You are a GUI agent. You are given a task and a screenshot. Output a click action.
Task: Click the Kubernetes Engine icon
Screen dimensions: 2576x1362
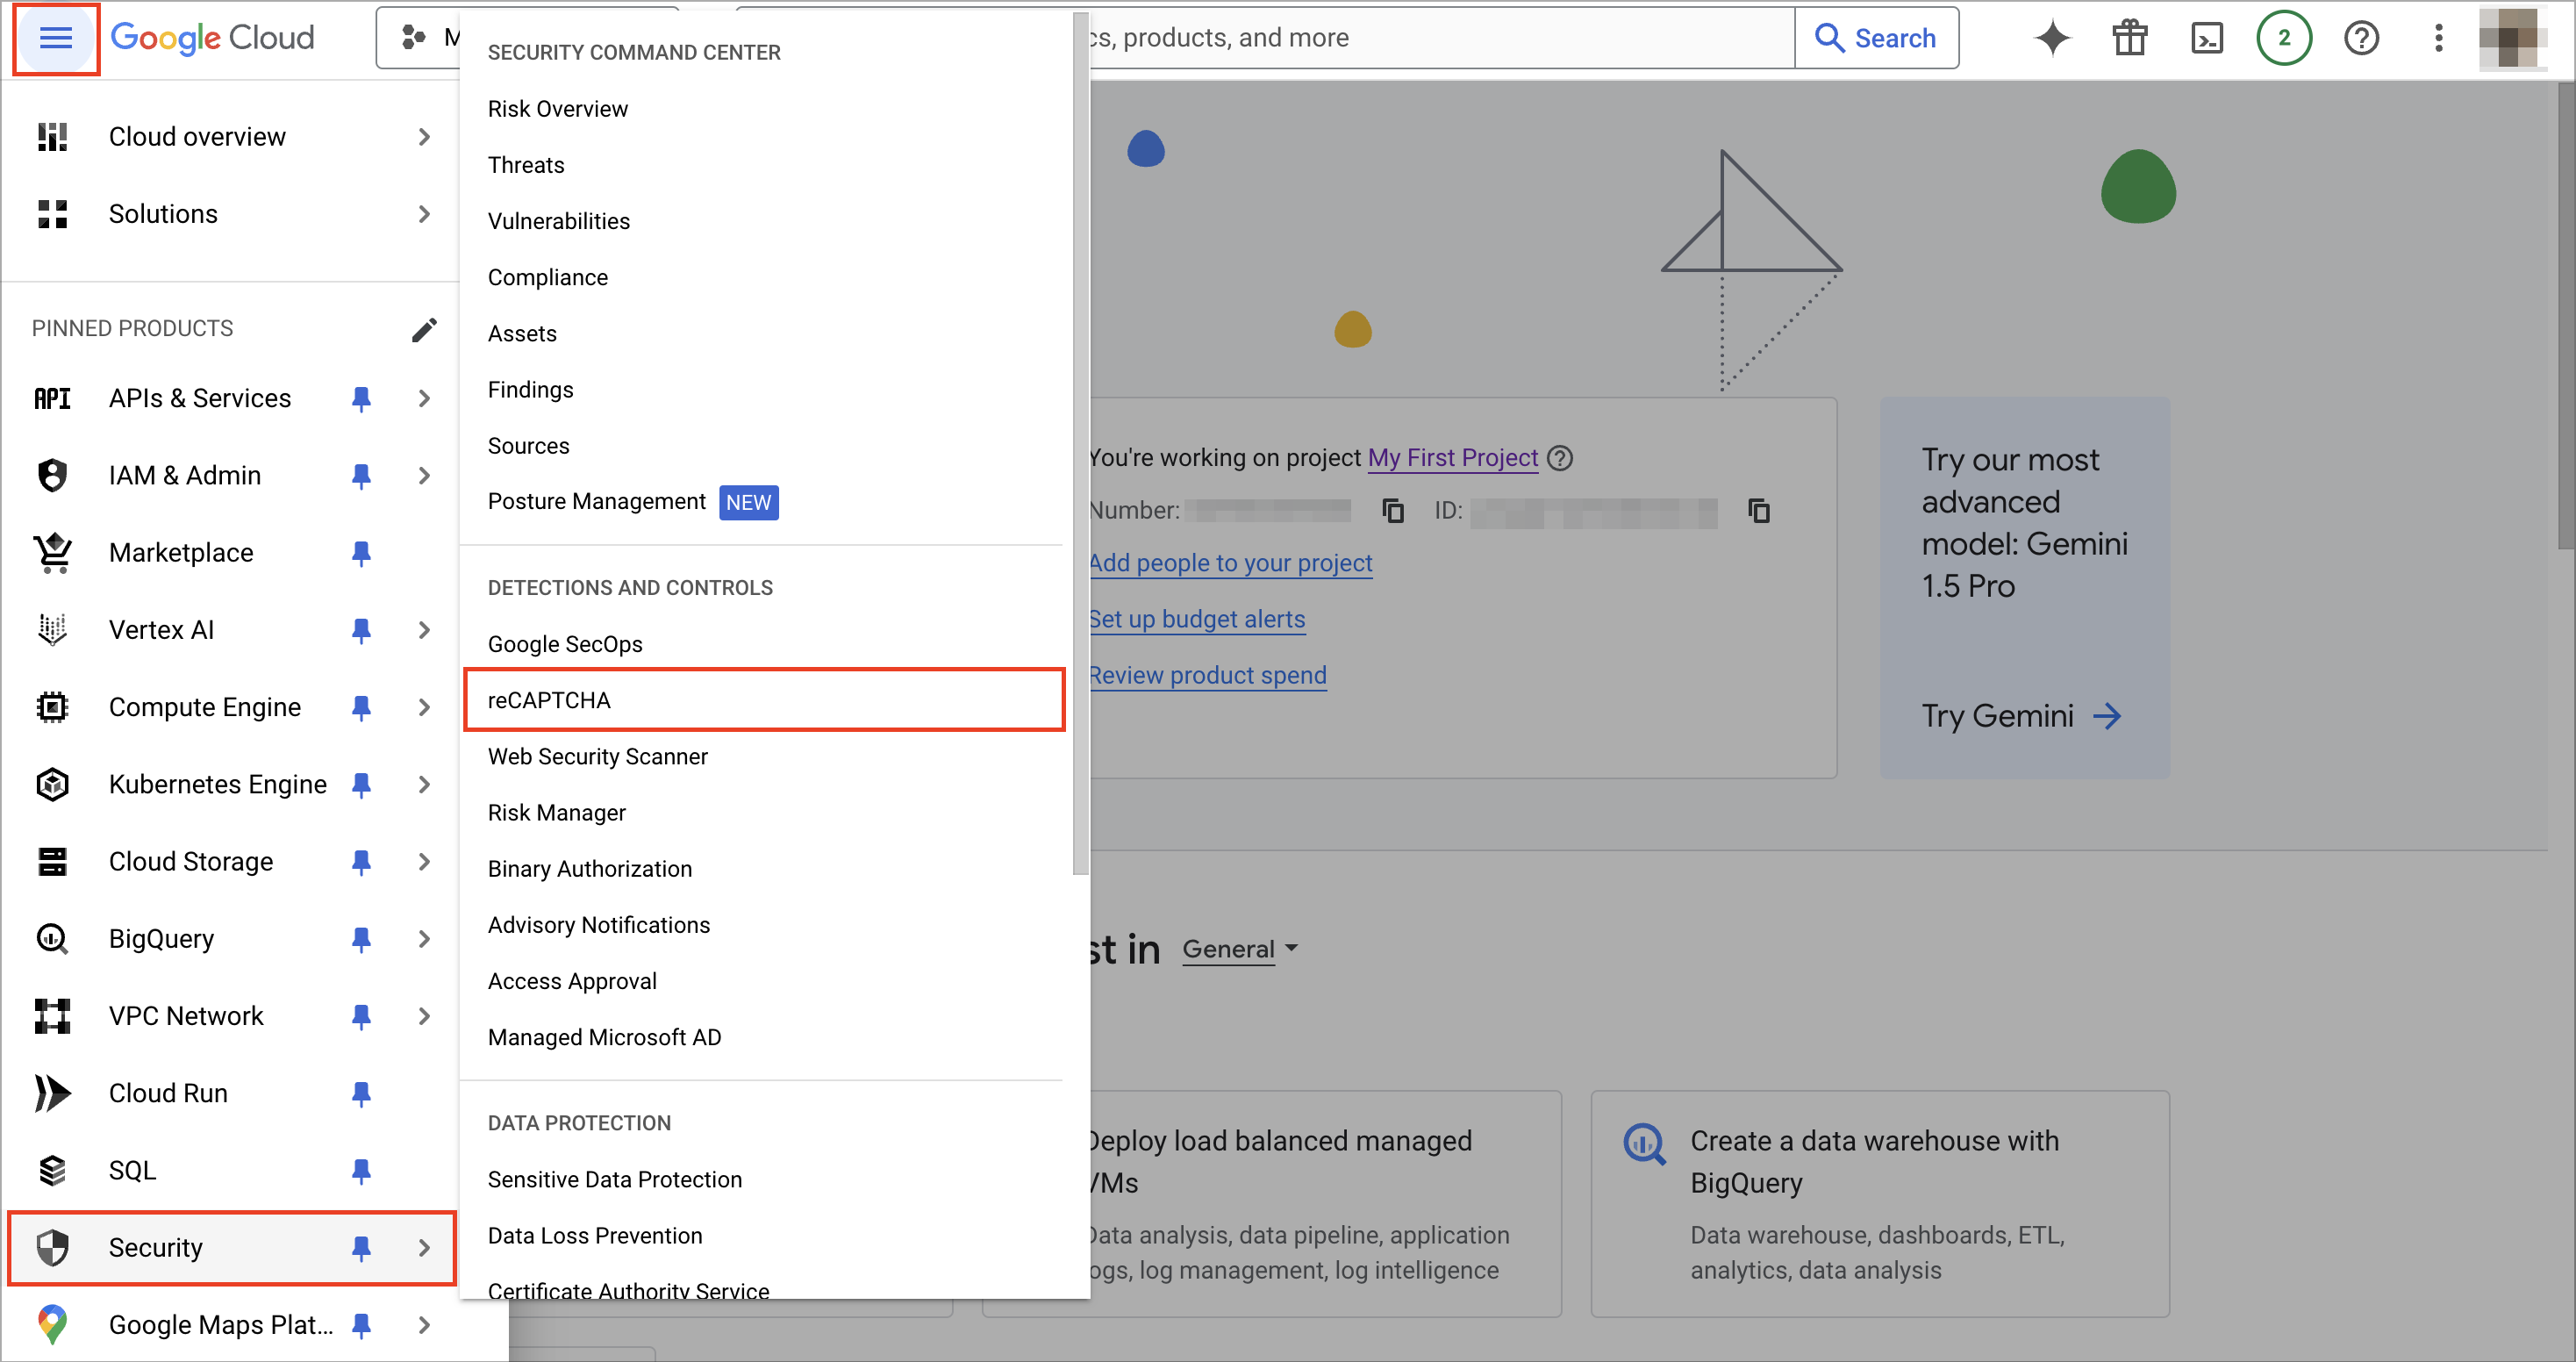tap(52, 784)
